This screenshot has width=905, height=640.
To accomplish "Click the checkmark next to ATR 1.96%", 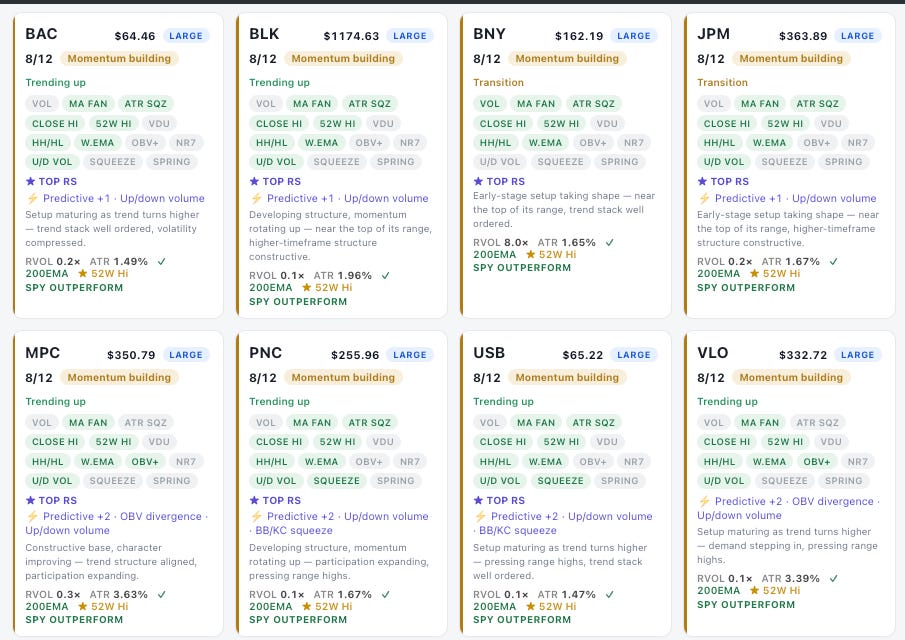I will [386, 275].
